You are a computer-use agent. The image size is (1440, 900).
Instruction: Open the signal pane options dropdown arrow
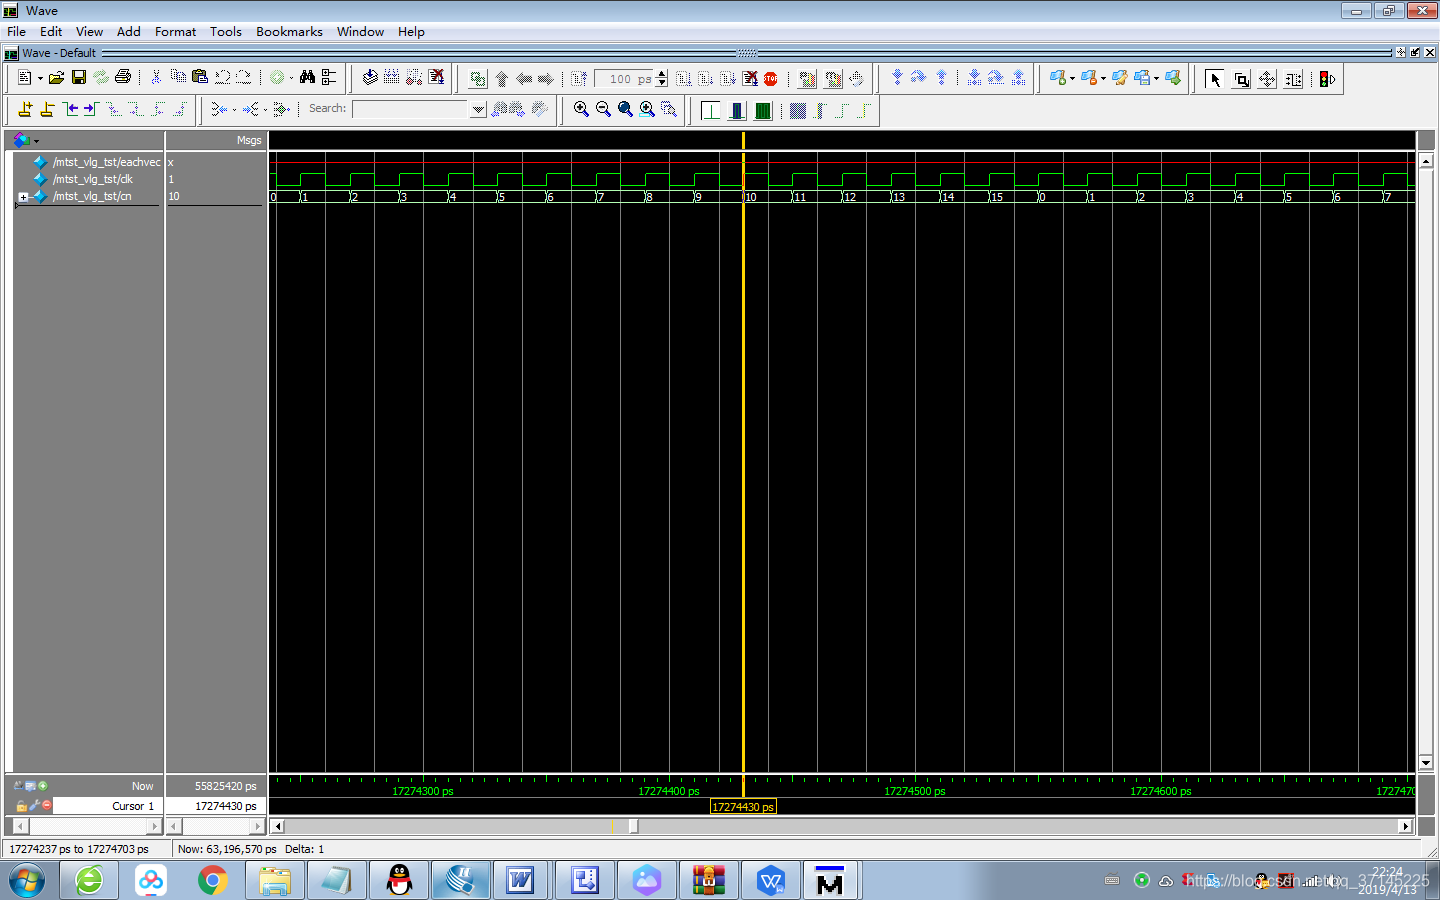[x=36, y=141]
